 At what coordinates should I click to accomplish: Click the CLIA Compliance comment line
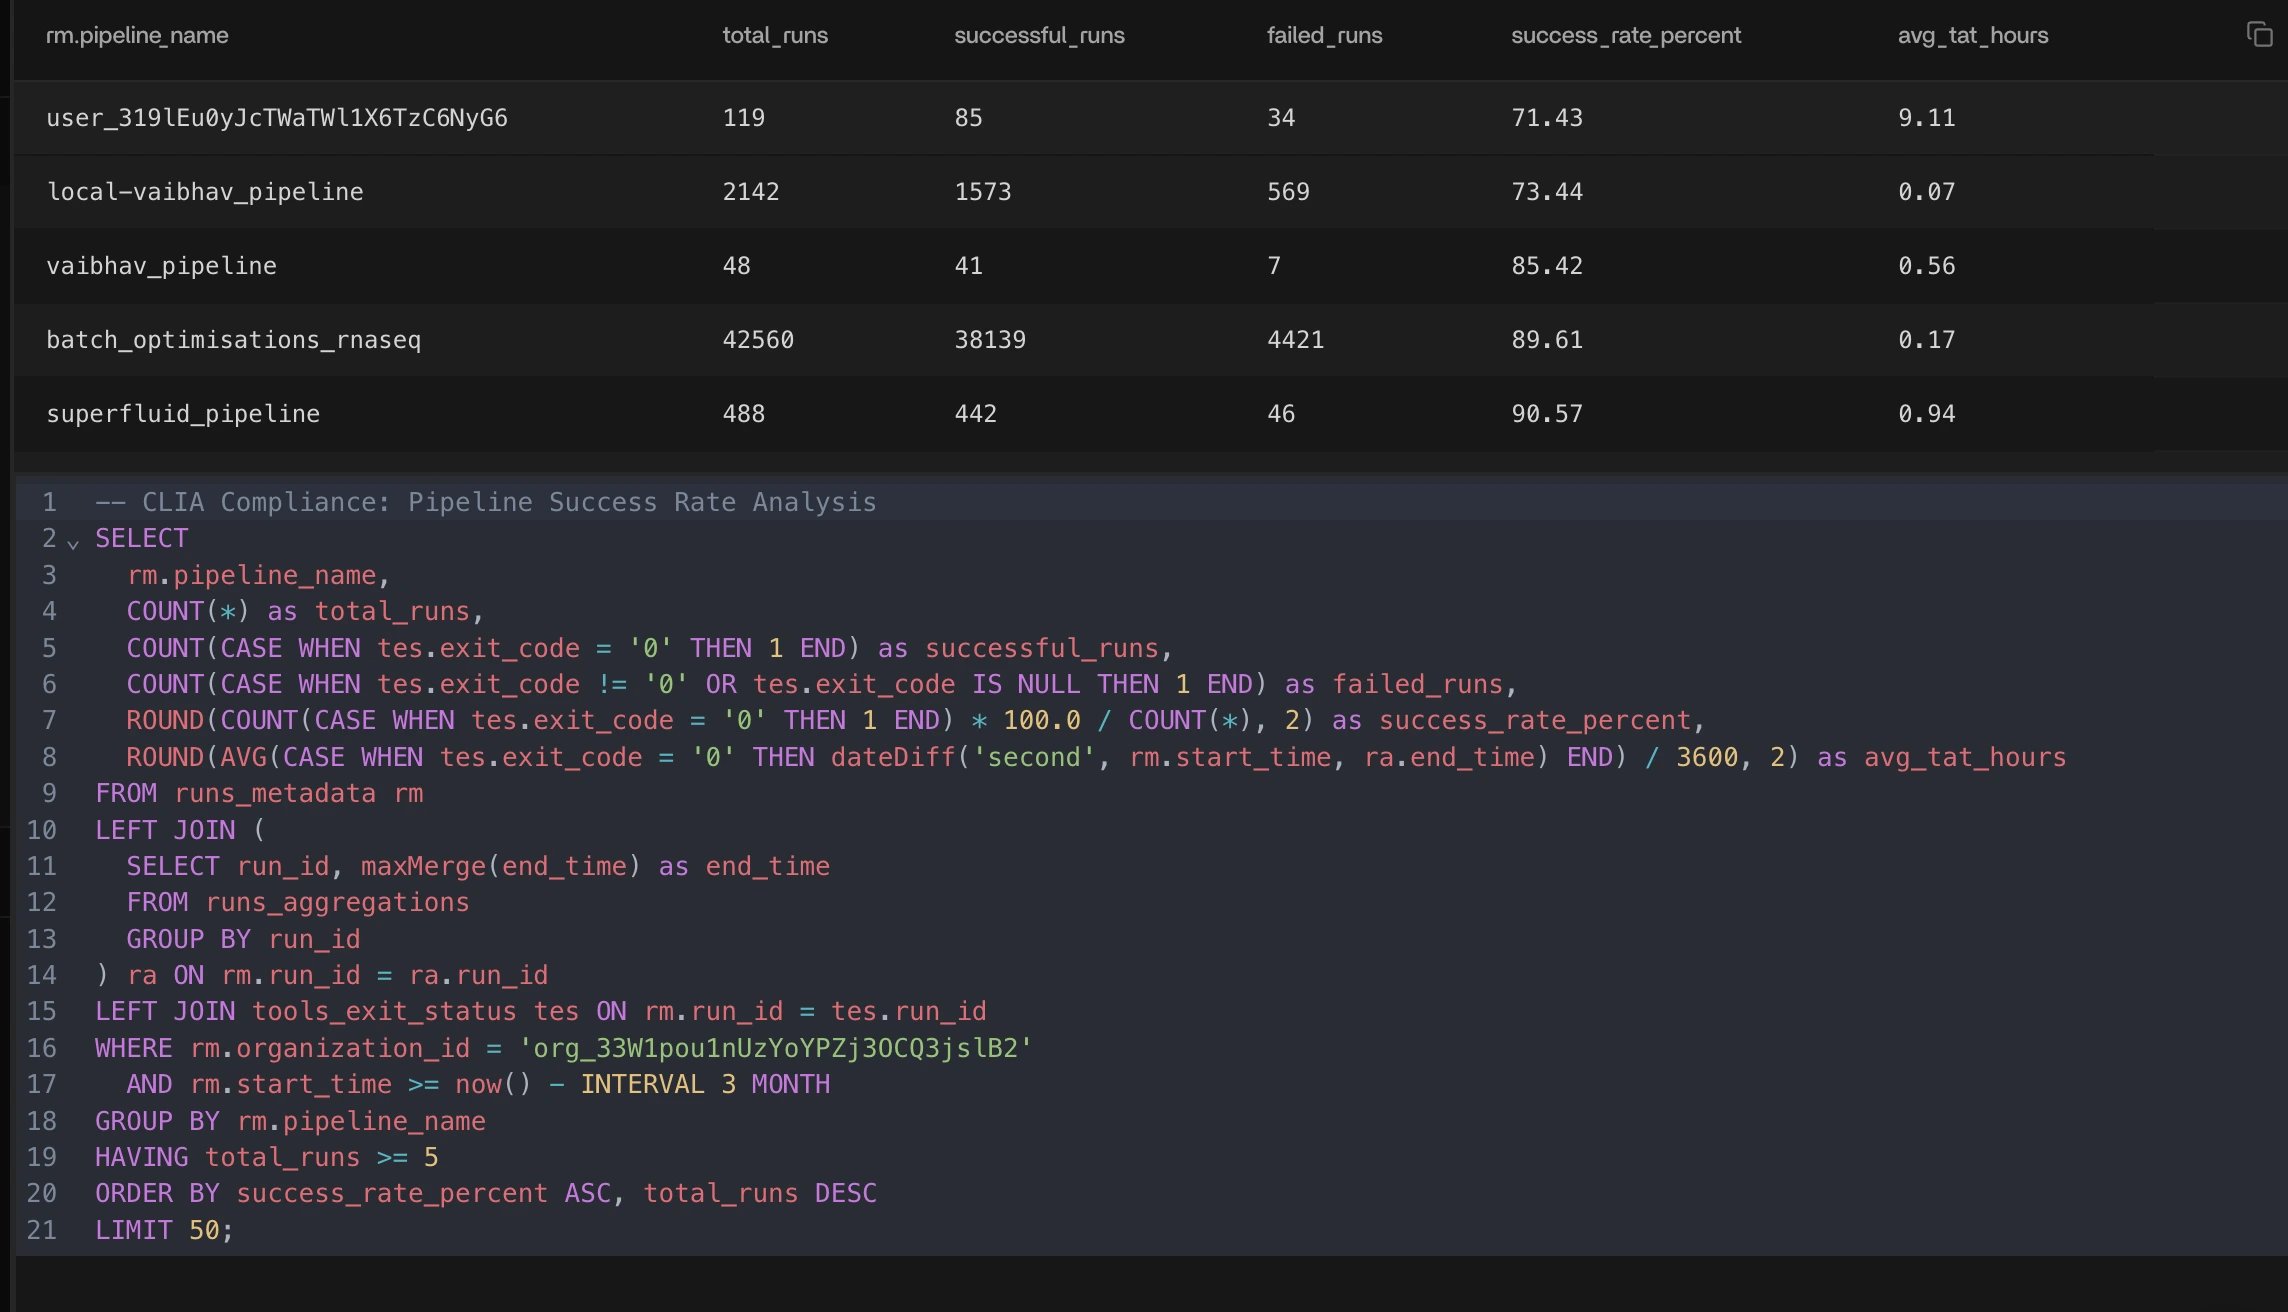(x=486, y=502)
